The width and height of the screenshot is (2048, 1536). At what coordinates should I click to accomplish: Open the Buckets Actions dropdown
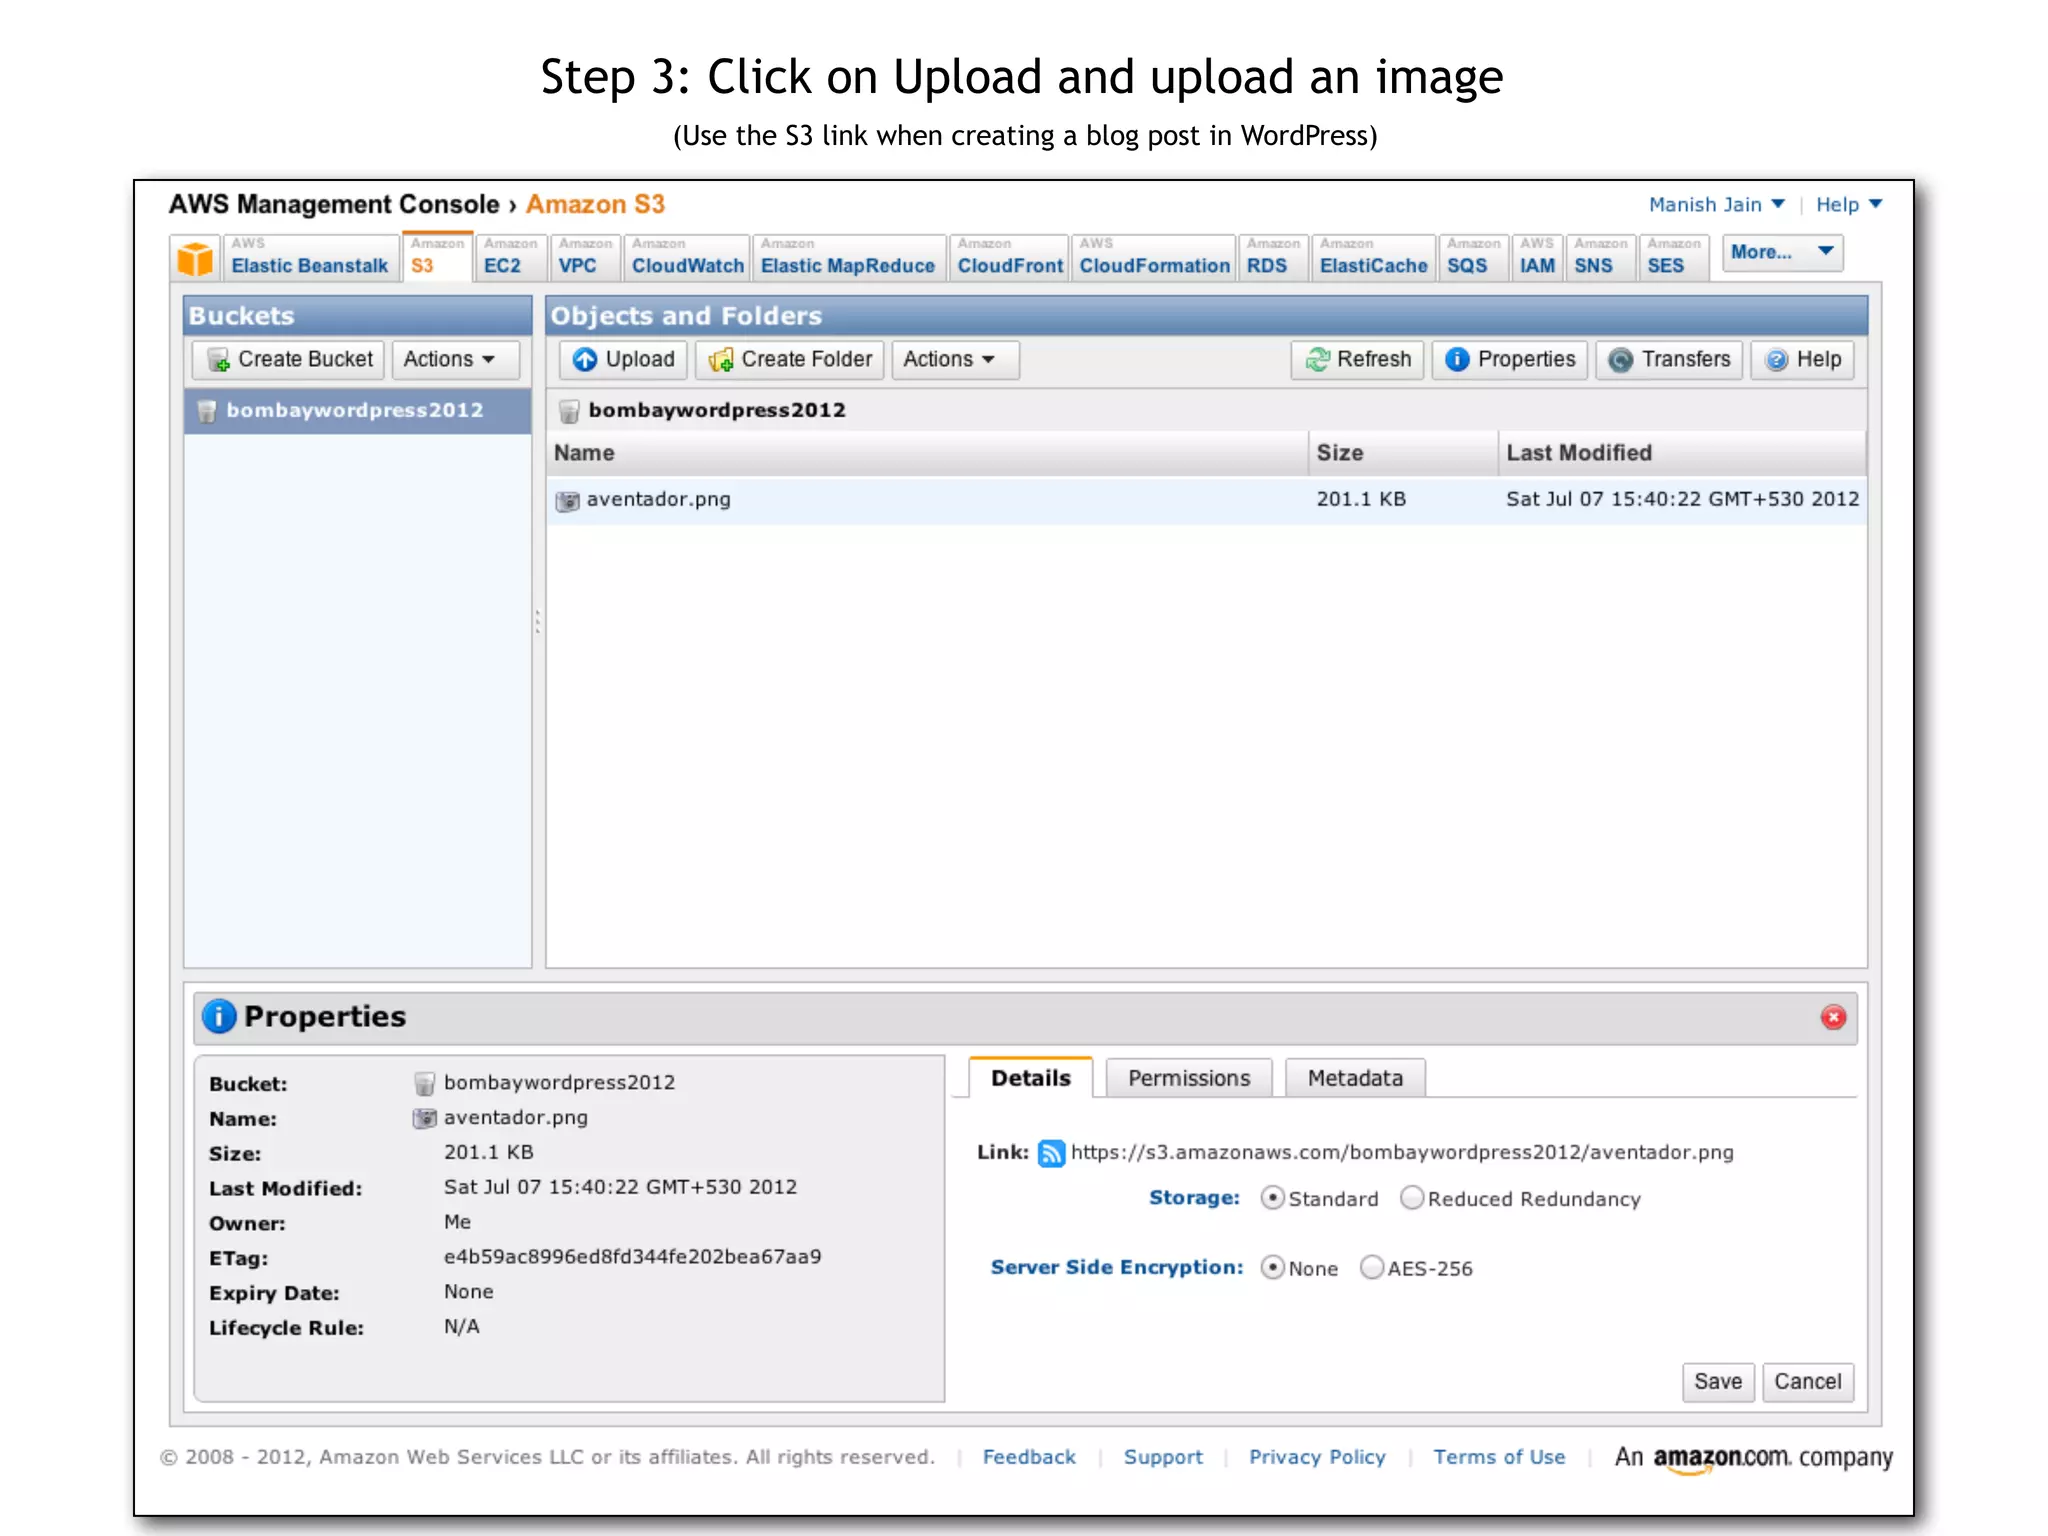[455, 360]
